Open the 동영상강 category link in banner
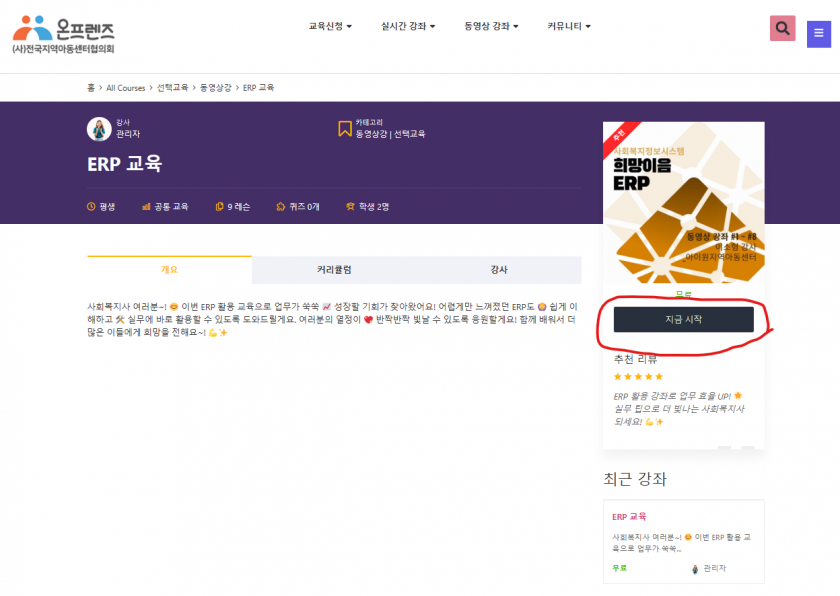The height and width of the screenshot is (596, 840). (x=371, y=134)
